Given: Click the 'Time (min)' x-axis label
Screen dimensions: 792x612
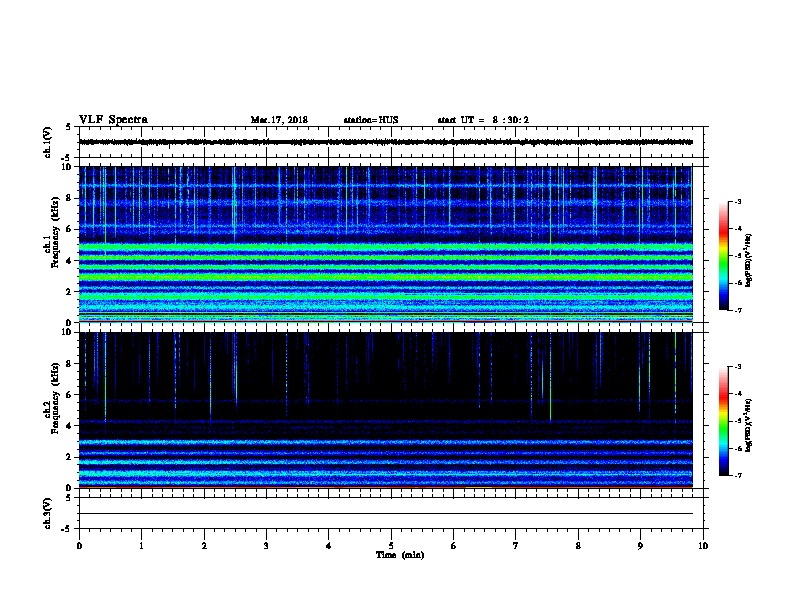Looking at the screenshot, I should click(x=400, y=555).
